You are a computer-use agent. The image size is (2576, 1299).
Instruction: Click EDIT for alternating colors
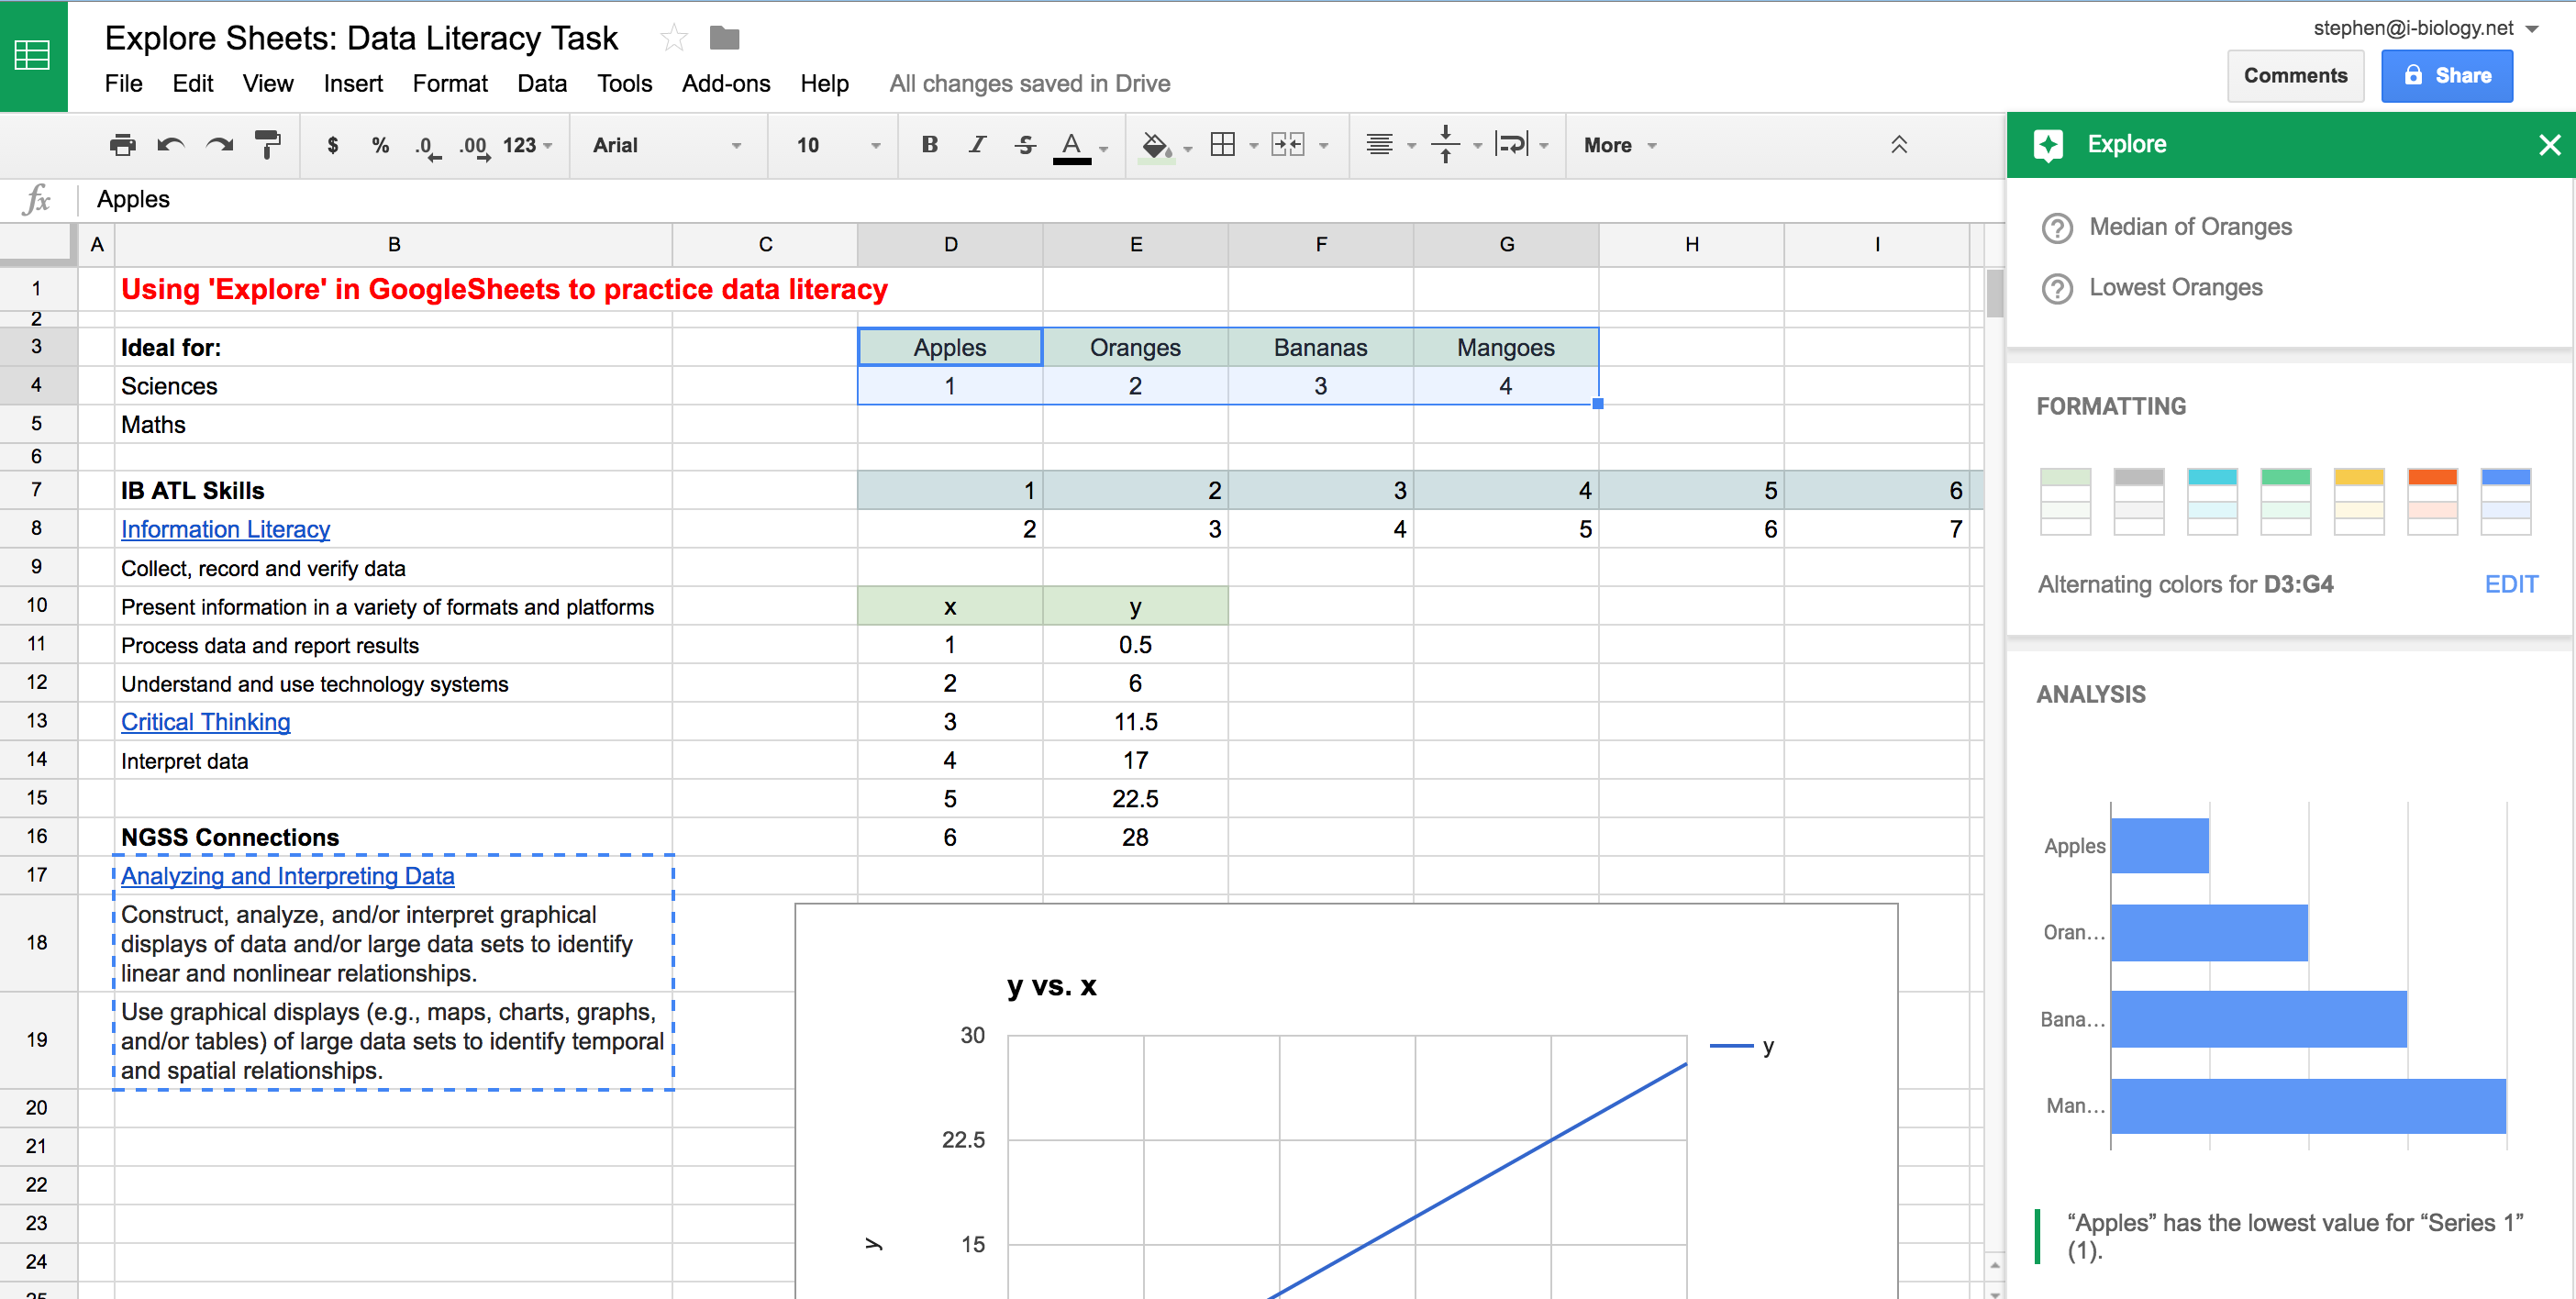click(x=2511, y=585)
